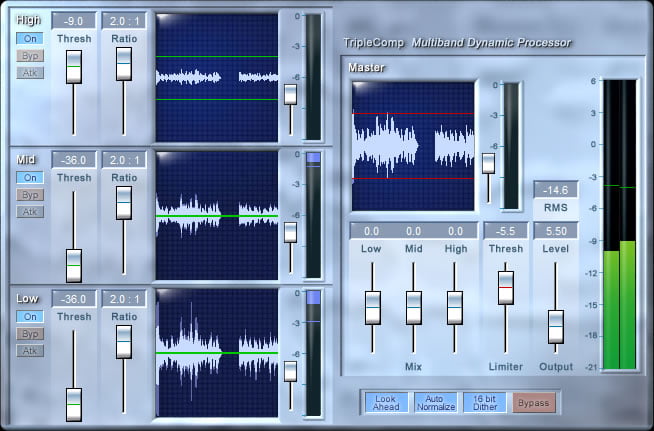This screenshot has width=654, height=431.
Task: Click the Low band gain reduction meter
Action: click(313, 353)
